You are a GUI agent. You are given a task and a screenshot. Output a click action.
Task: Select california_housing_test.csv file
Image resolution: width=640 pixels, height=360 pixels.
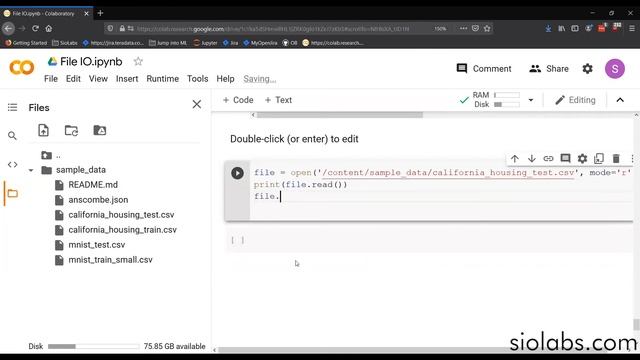click(121, 215)
